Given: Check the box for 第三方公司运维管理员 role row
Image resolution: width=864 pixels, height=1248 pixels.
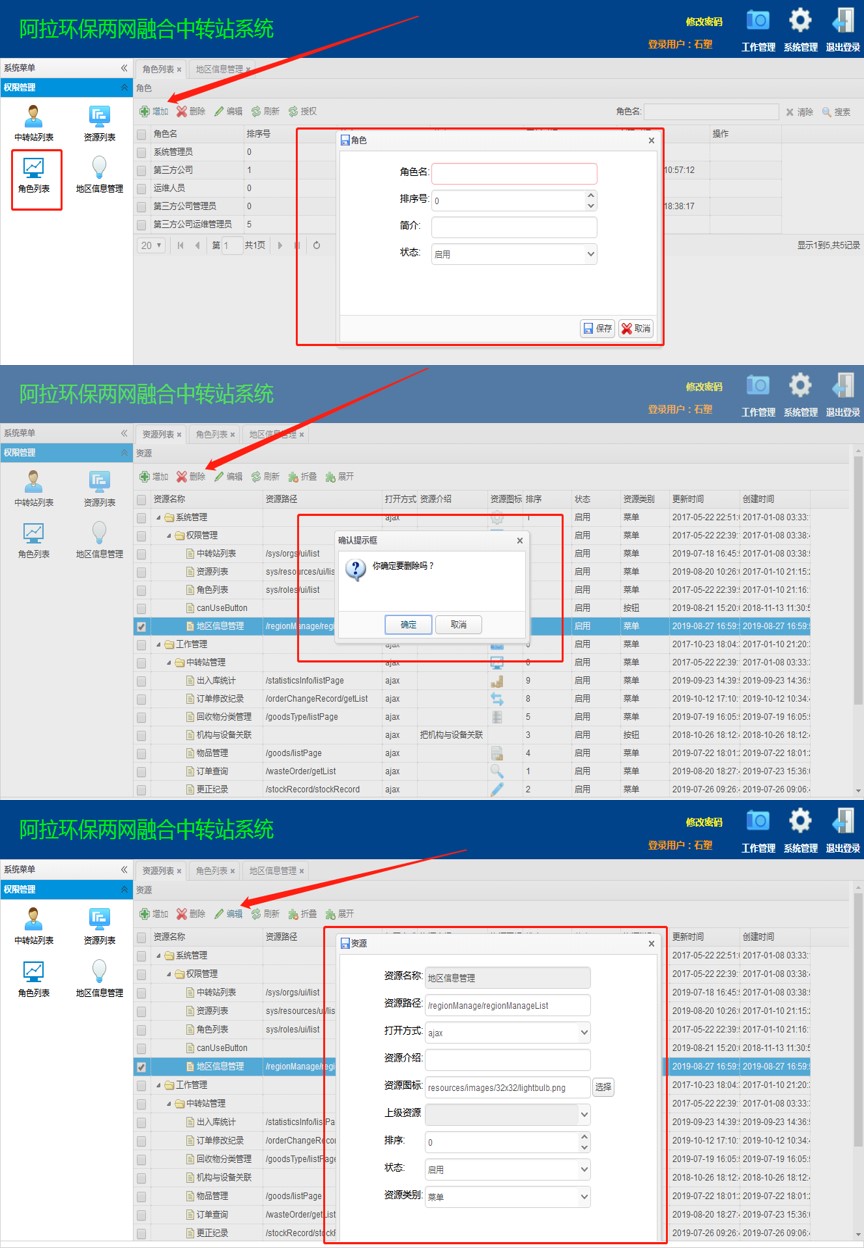Looking at the screenshot, I should pos(141,224).
